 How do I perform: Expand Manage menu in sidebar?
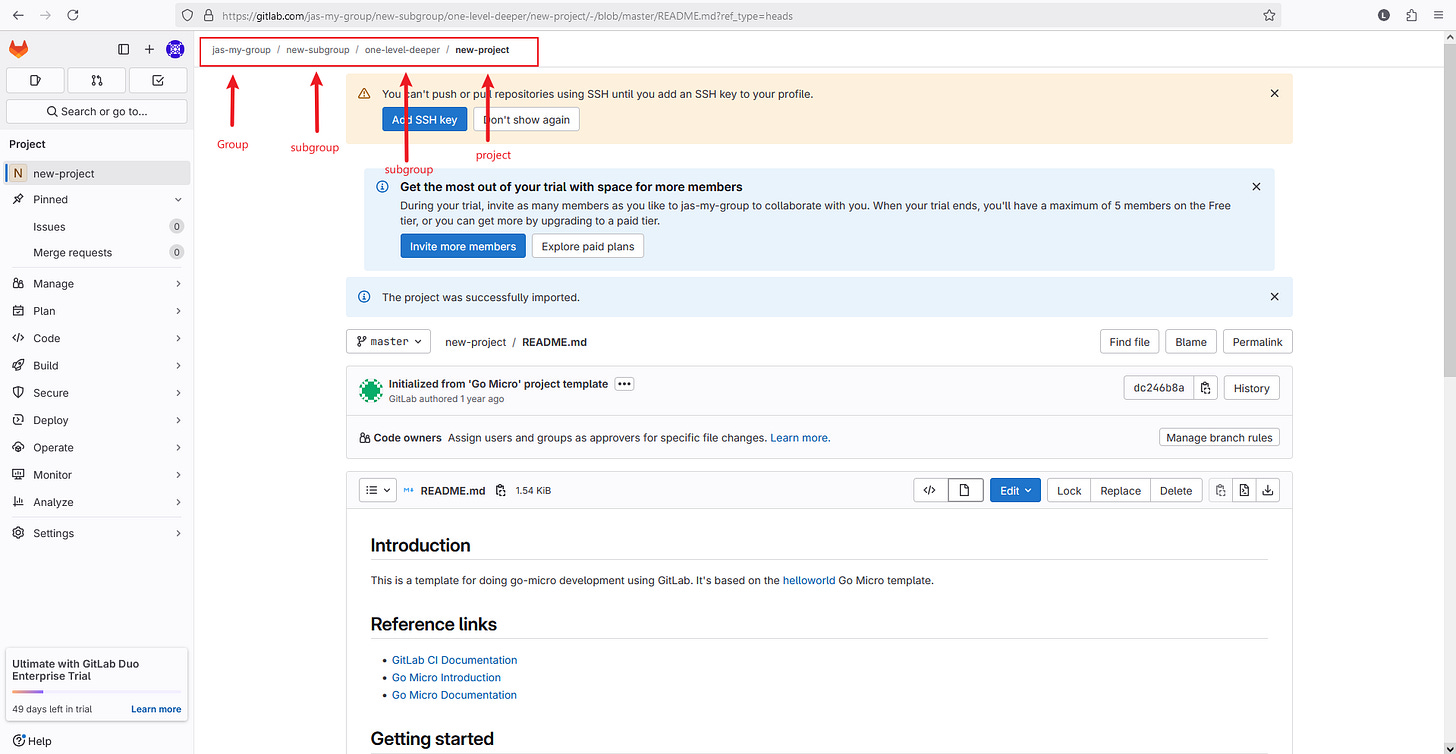click(x=97, y=283)
